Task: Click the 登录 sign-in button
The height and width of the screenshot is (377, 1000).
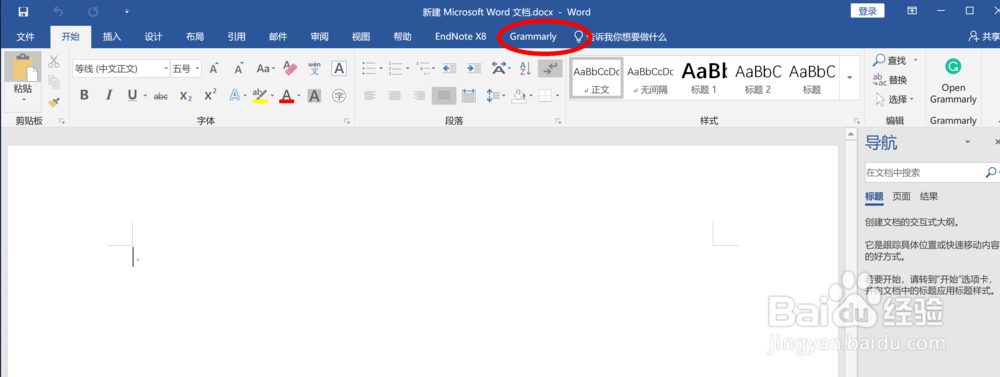Action: tap(867, 11)
